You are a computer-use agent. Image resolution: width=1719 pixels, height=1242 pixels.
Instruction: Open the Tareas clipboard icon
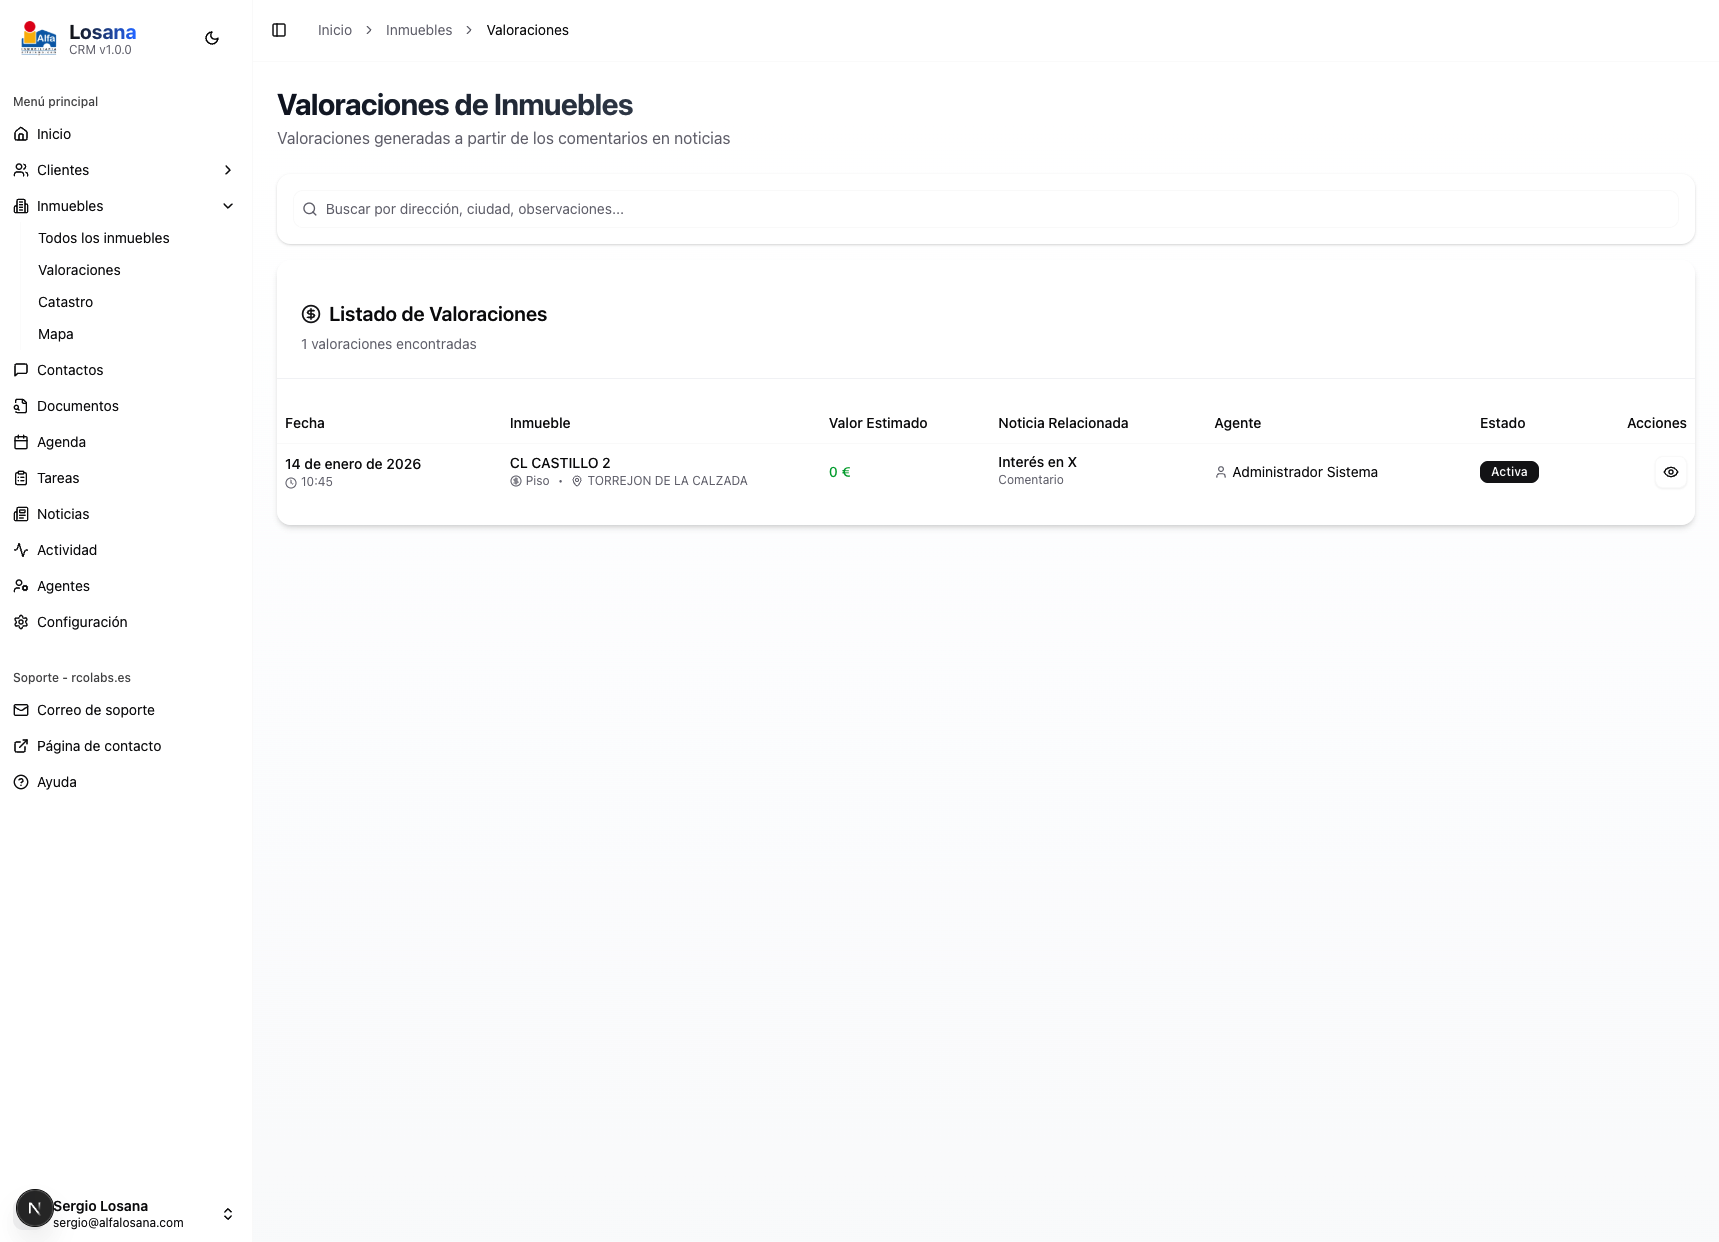(21, 478)
